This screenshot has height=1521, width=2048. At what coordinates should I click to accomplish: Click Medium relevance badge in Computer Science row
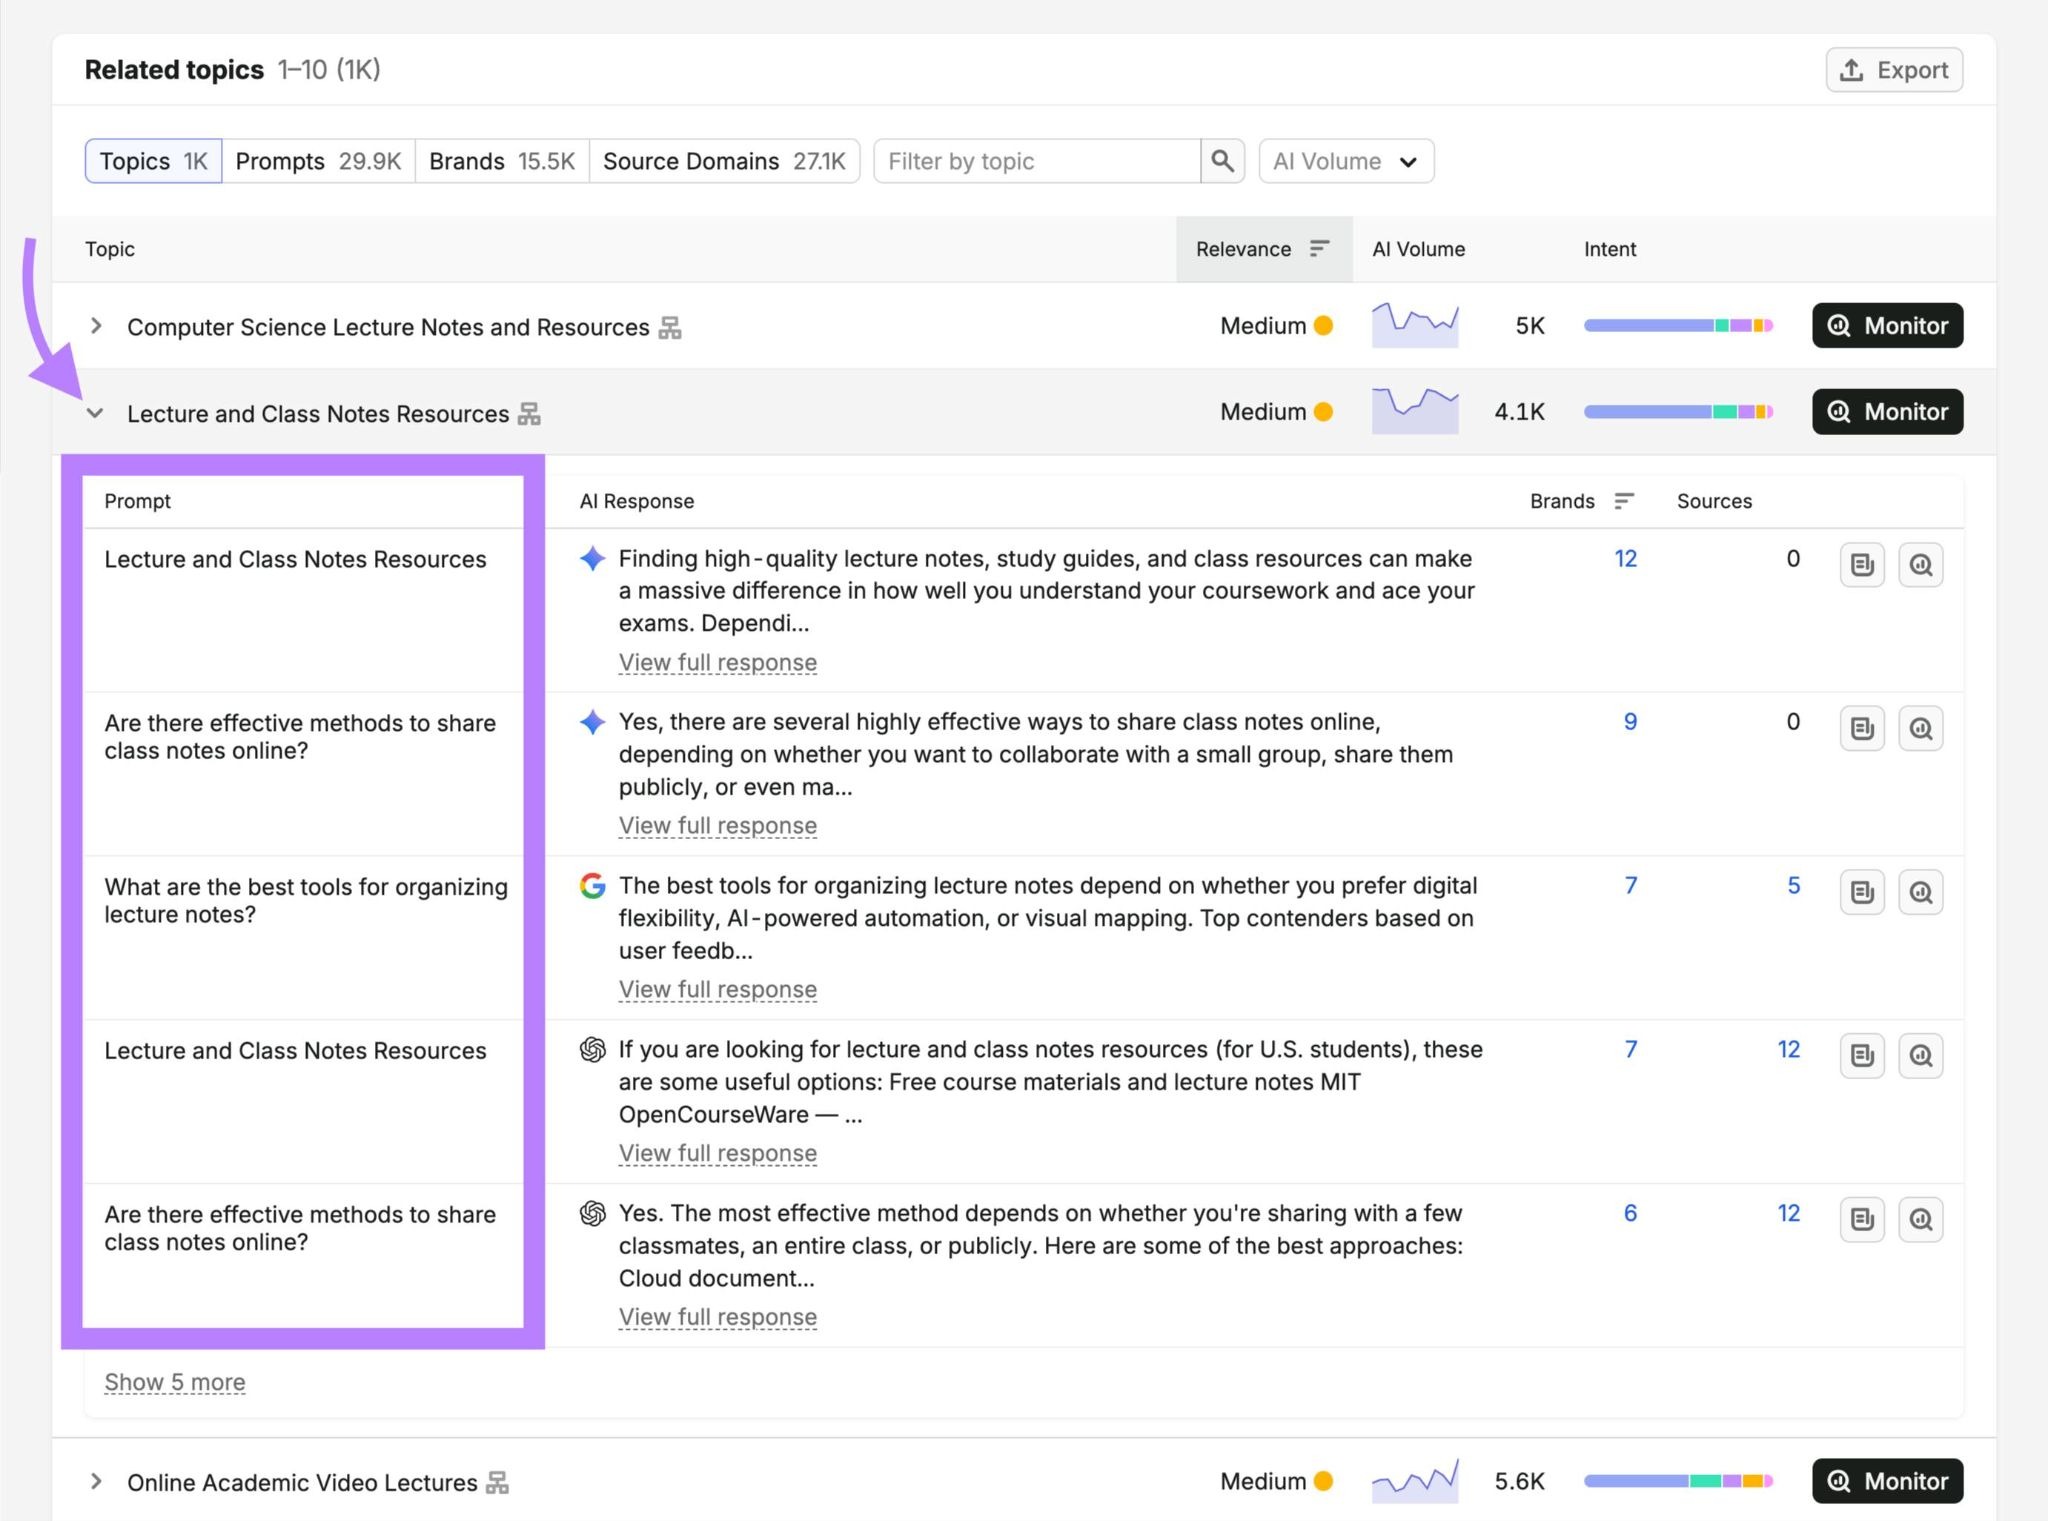coord(1276,326)
